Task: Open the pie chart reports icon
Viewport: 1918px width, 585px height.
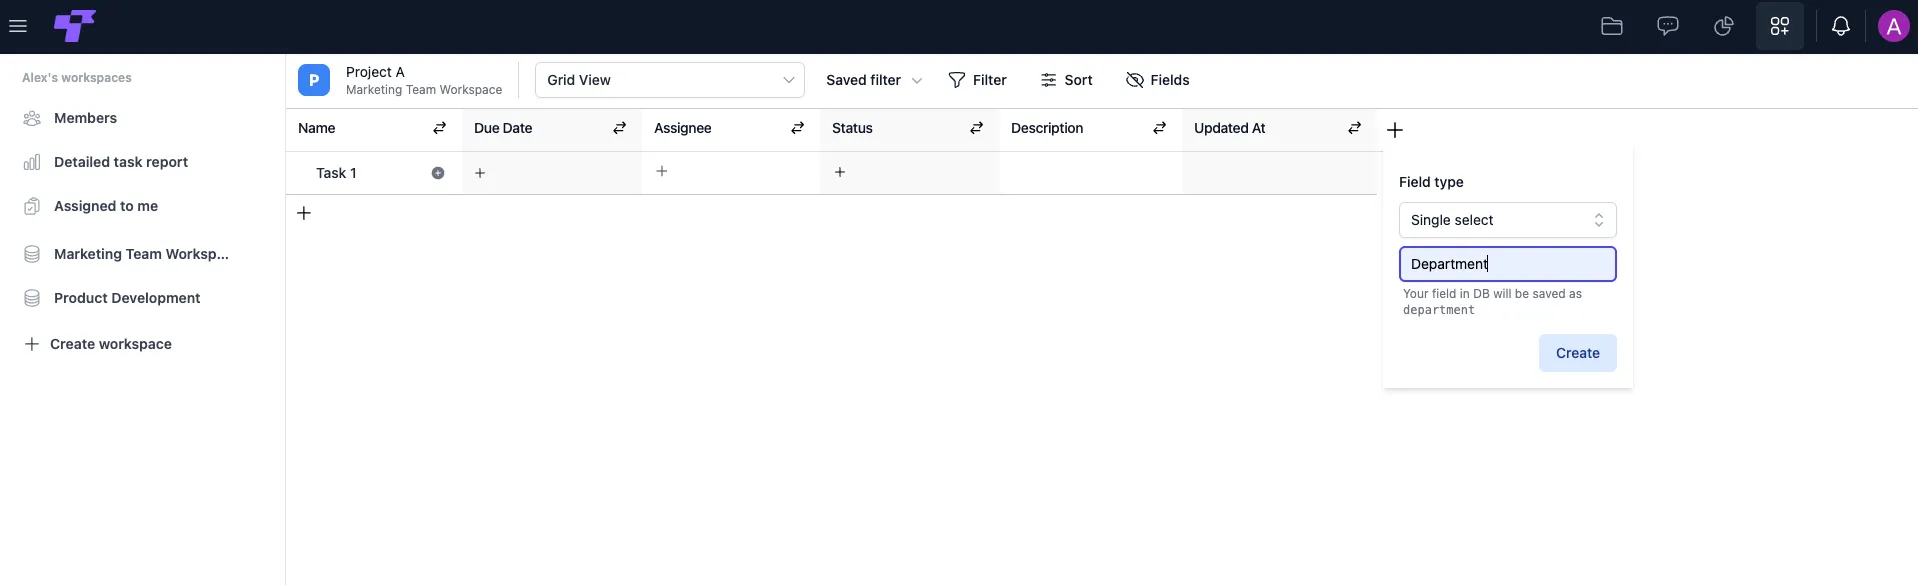Action: [1723, 27]
